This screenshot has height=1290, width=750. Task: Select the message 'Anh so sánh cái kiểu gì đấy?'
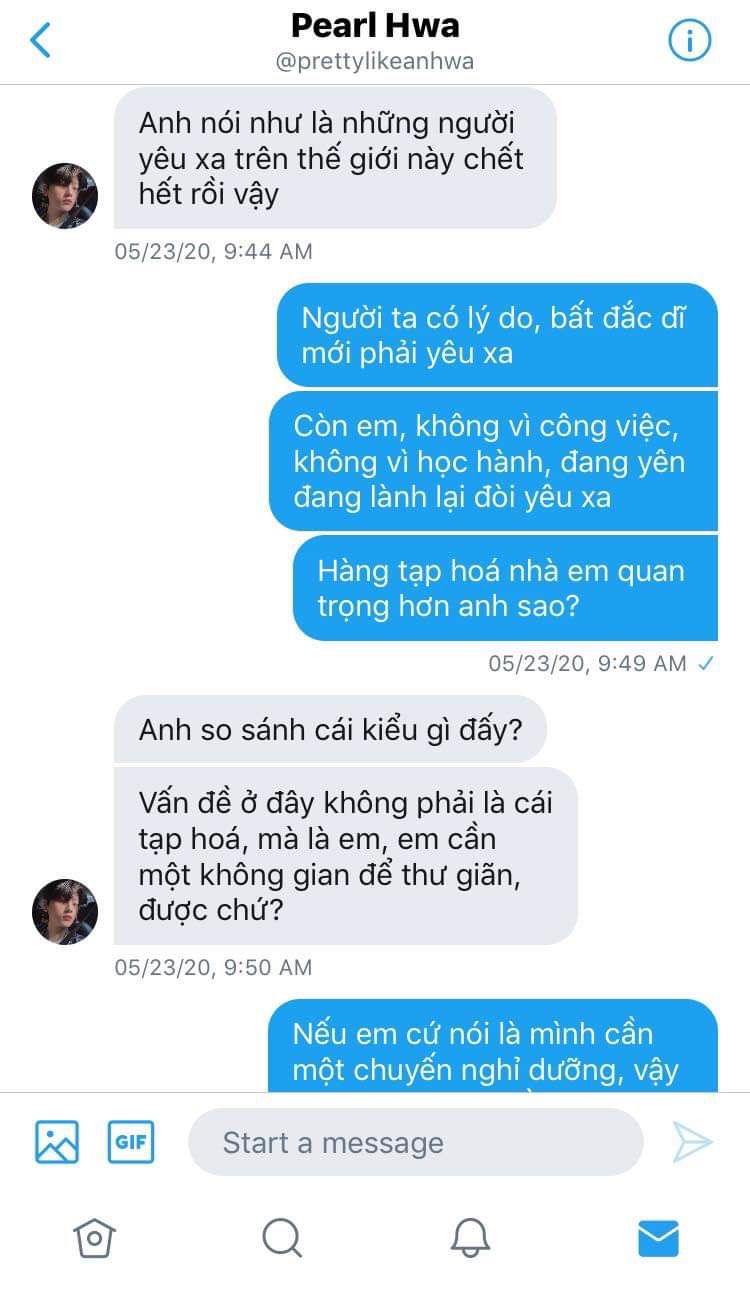tap(330, 730)
